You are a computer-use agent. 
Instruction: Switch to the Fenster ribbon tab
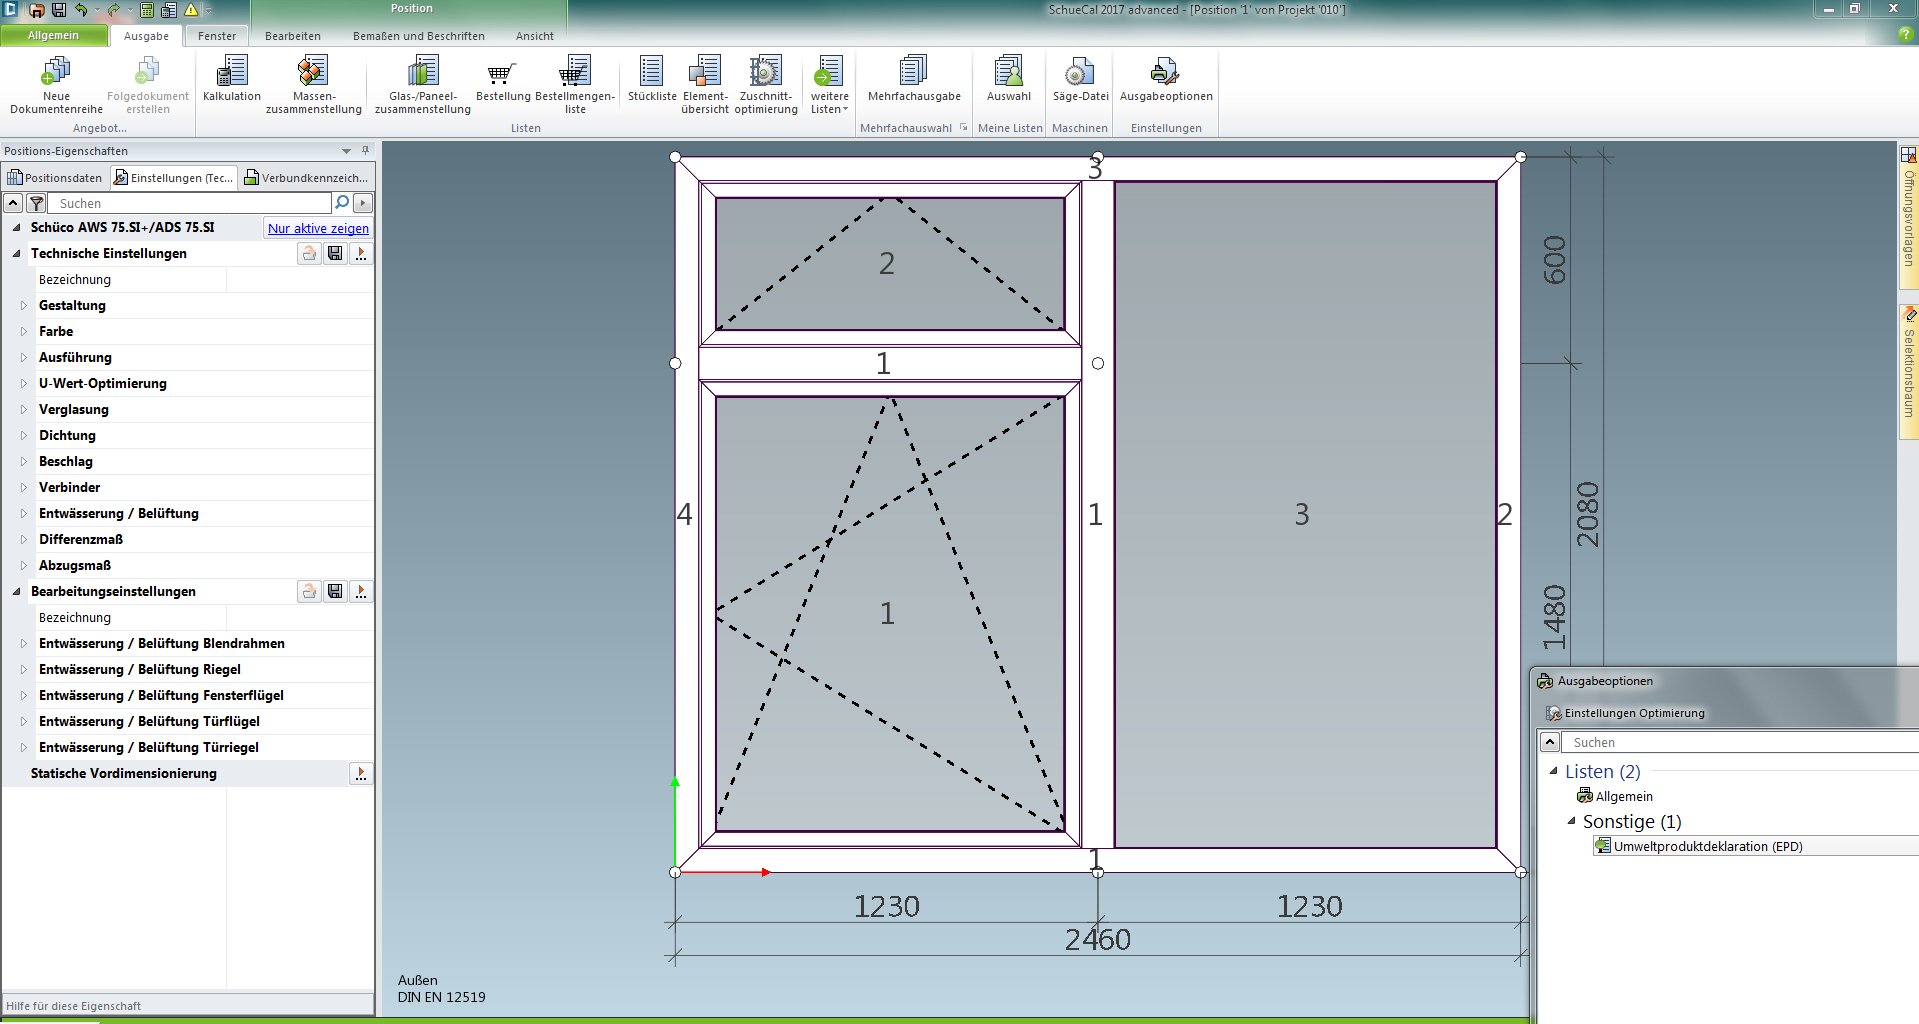click(216, 36)
